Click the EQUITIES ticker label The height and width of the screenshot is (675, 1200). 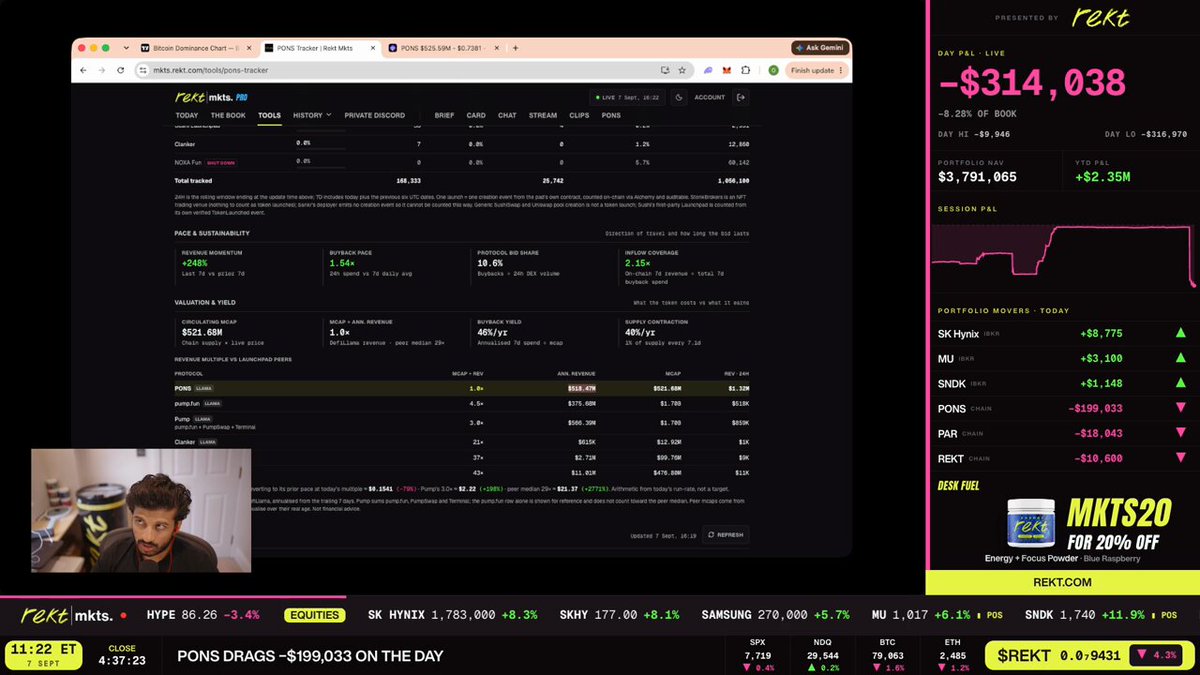(x=314, y=615)
